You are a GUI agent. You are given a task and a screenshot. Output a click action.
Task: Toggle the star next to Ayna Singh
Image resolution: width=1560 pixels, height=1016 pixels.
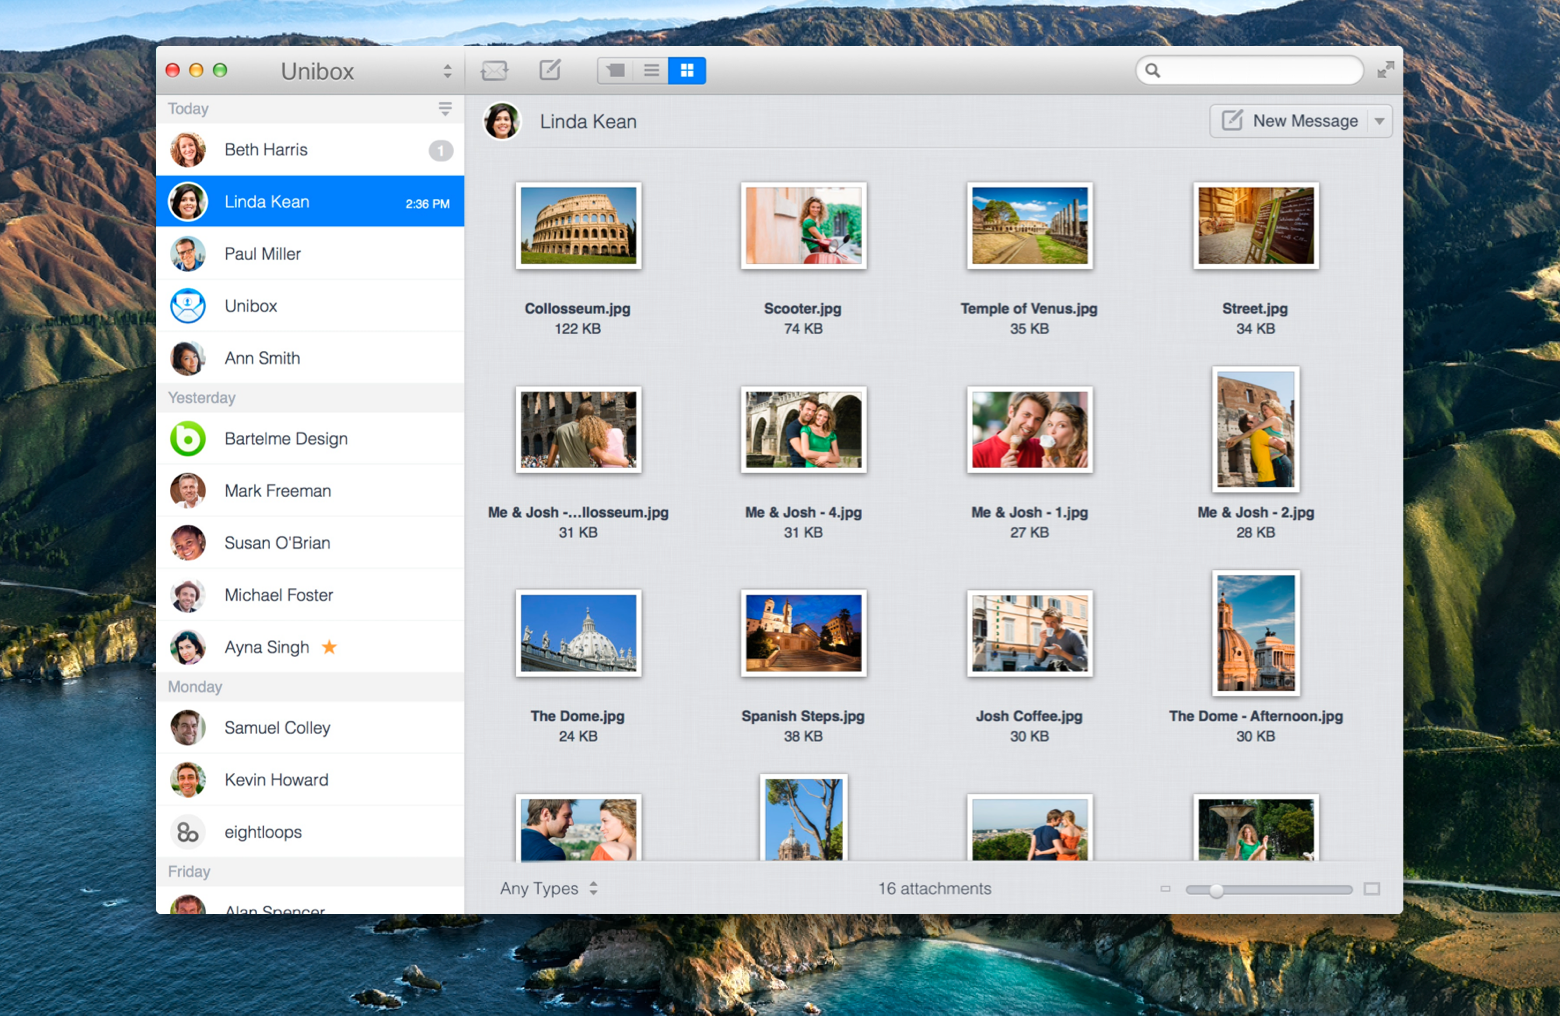pos(329,647)
